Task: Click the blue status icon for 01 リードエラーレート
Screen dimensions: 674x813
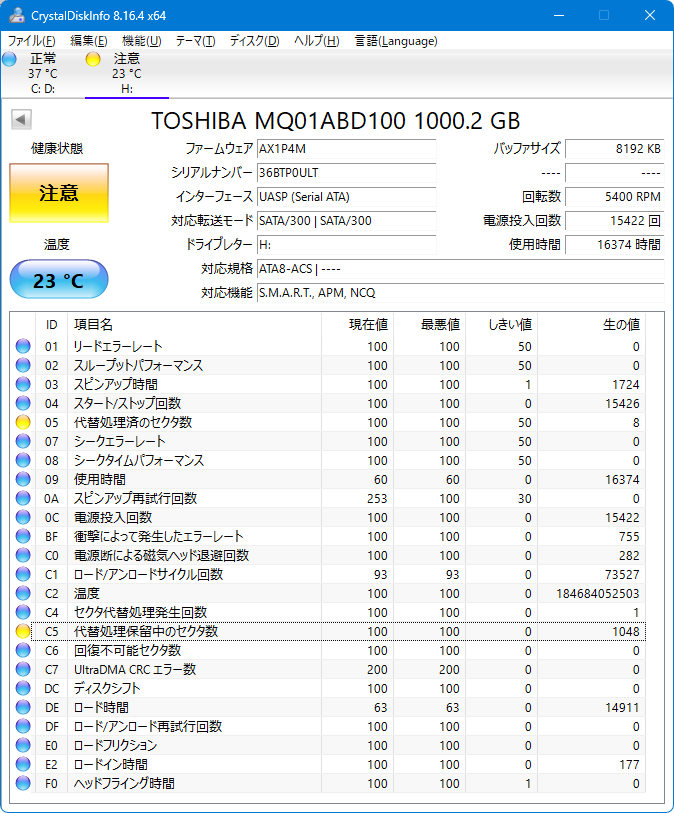Action: (23, 346)
